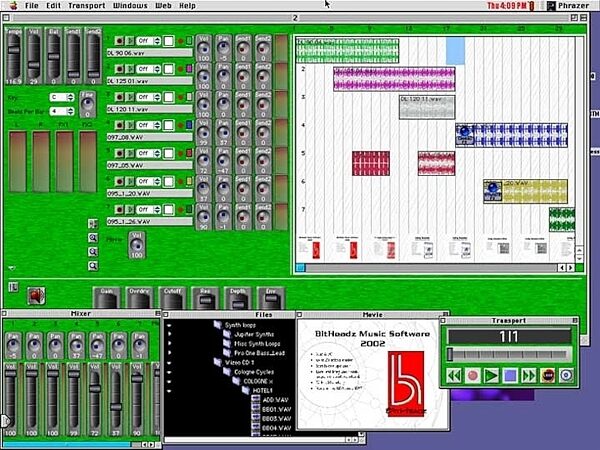Viewport: 600px width, 450px height.
Task: Click the blue color swatch on the 097_08.WAV track
Action: click(x=189, y=125)
